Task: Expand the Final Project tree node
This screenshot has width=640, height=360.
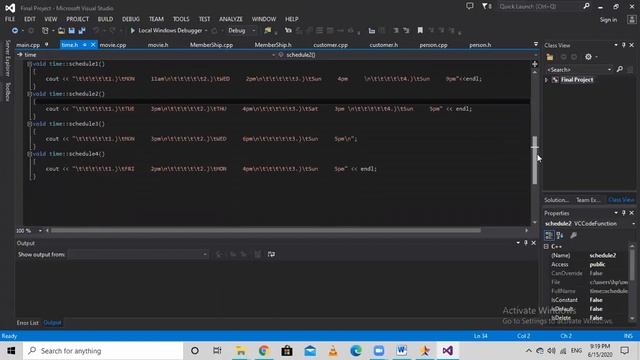Action: point(547,80)
